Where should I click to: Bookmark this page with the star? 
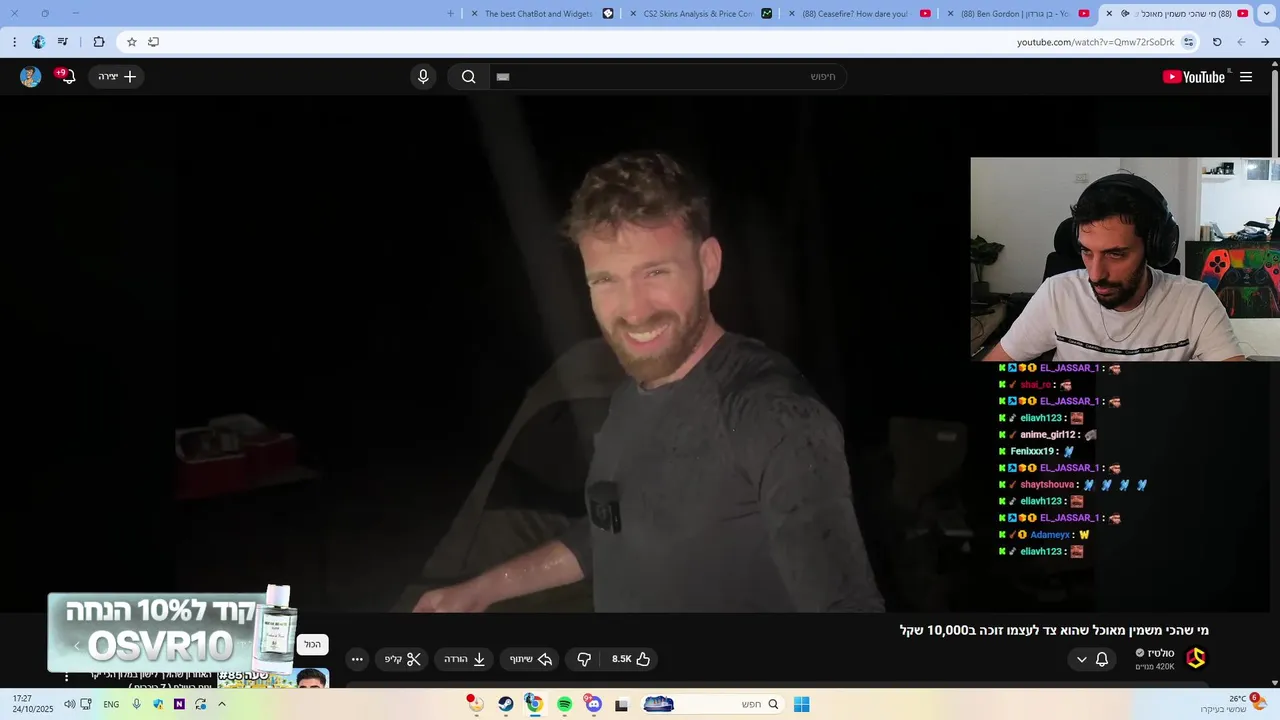[x=131, y=42]
